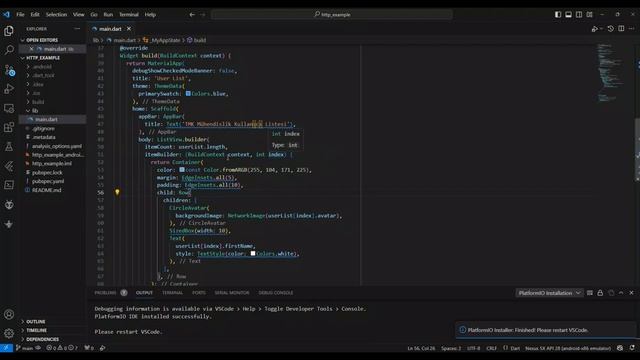This screenshot has height=360, width=640.
Task: Toggle secondary side bar layout button
Action: [x=579, y=14]
